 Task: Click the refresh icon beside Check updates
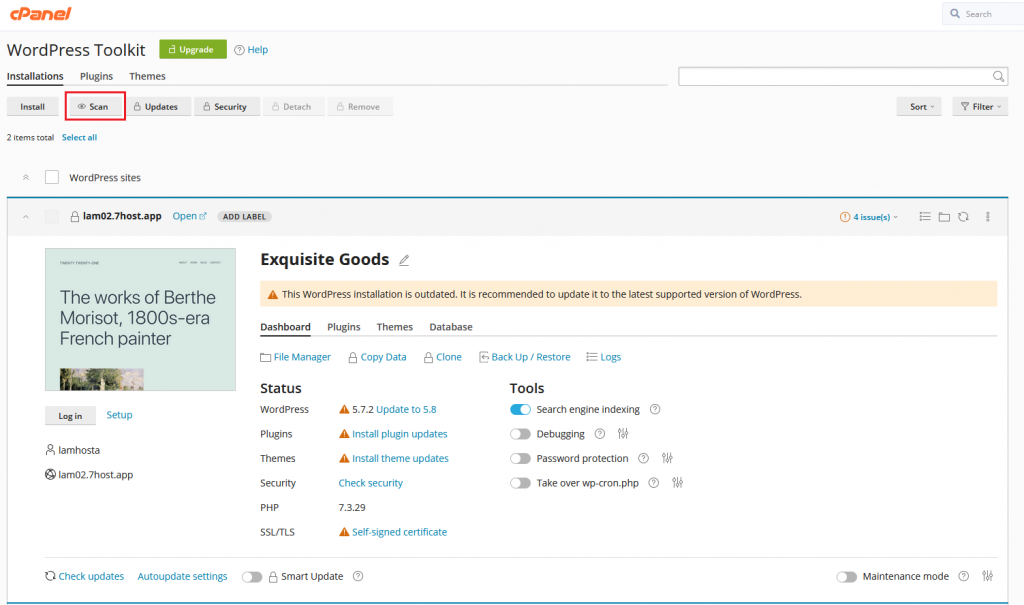coord(50,576)
